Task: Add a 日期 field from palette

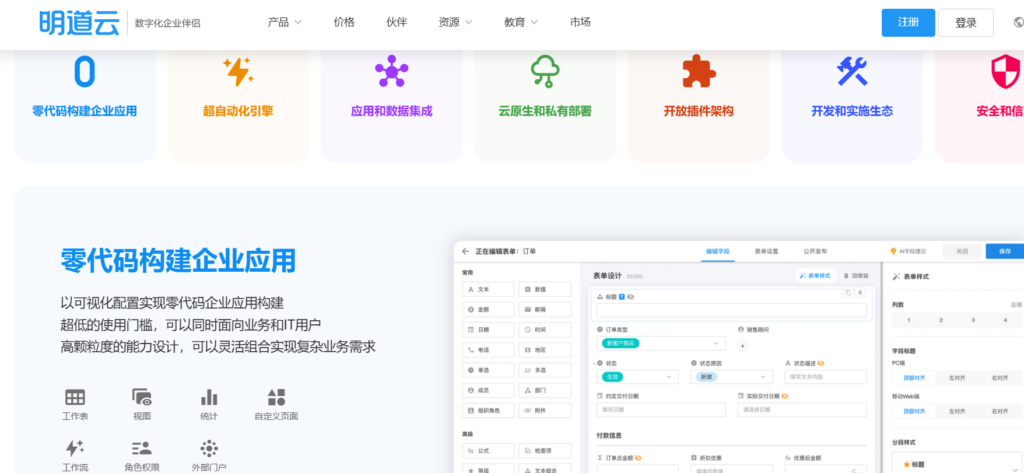Action: pyautogui.click(x=488, y=330)
